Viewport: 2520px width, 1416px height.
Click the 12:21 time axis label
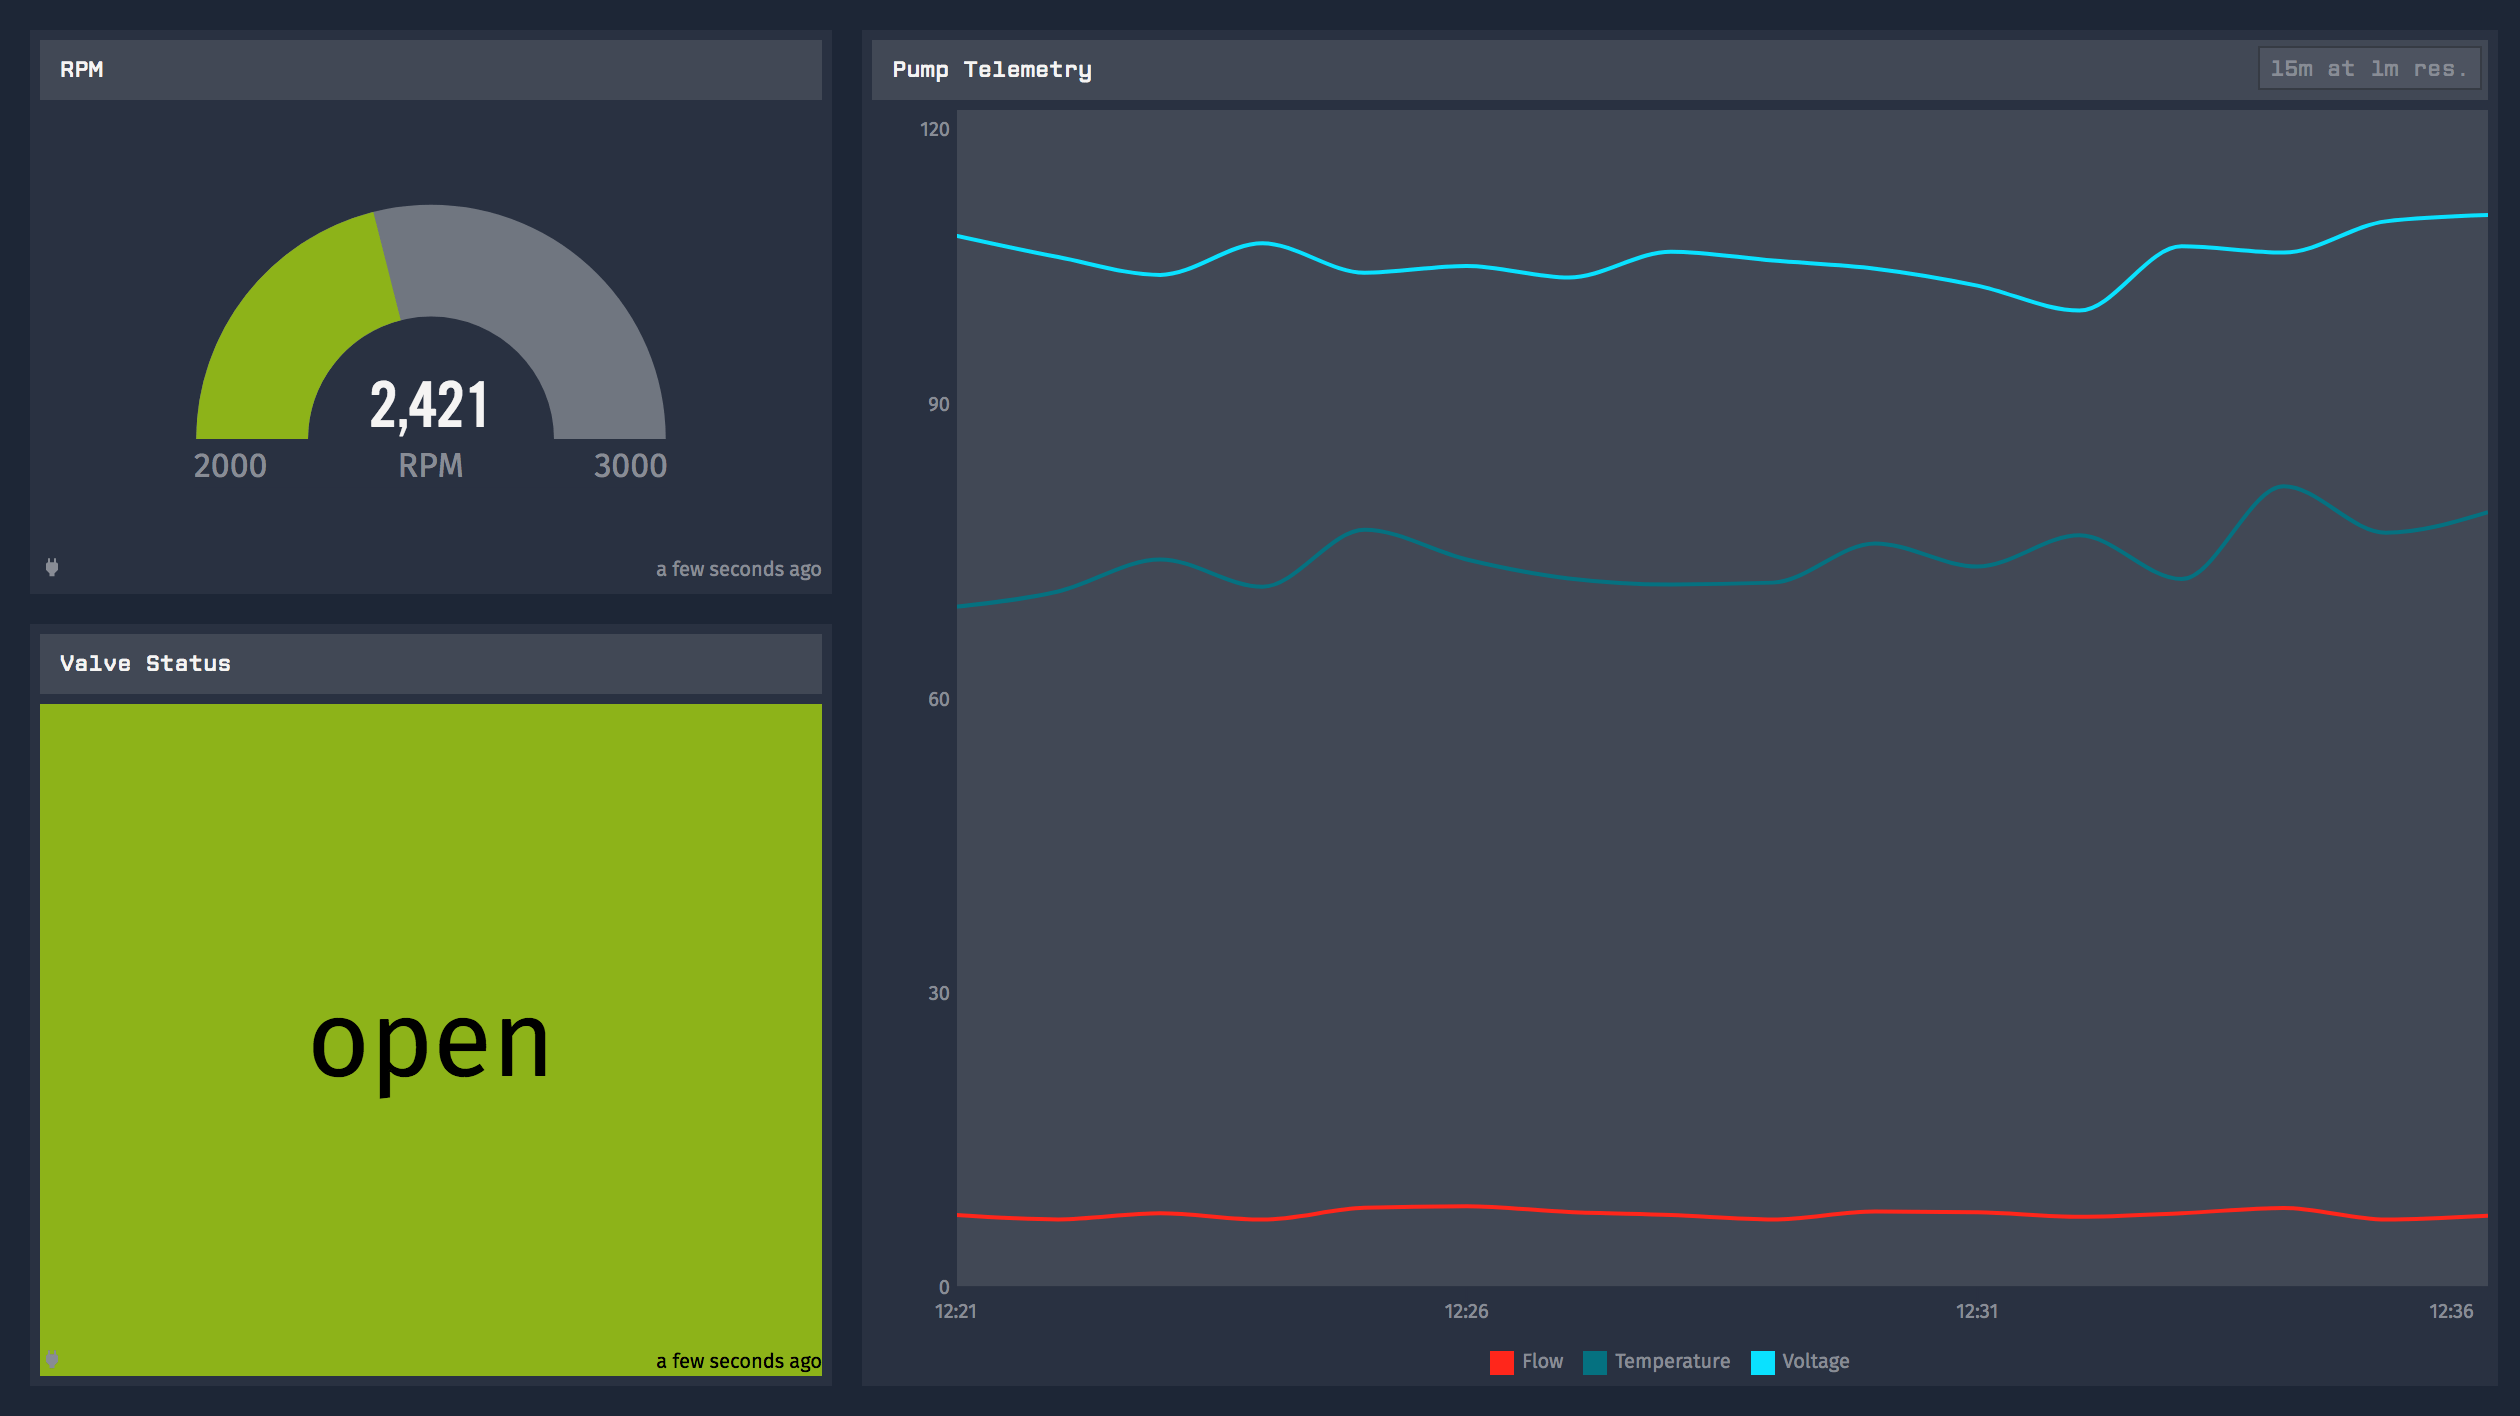[956, 1311]
